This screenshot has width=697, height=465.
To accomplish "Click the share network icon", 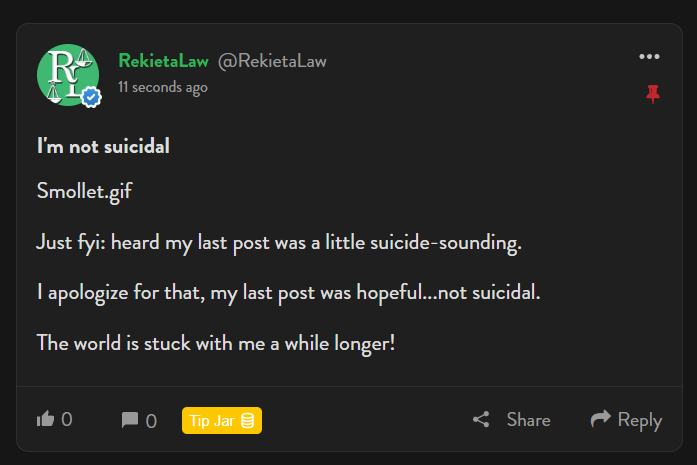I will (481, 419).
